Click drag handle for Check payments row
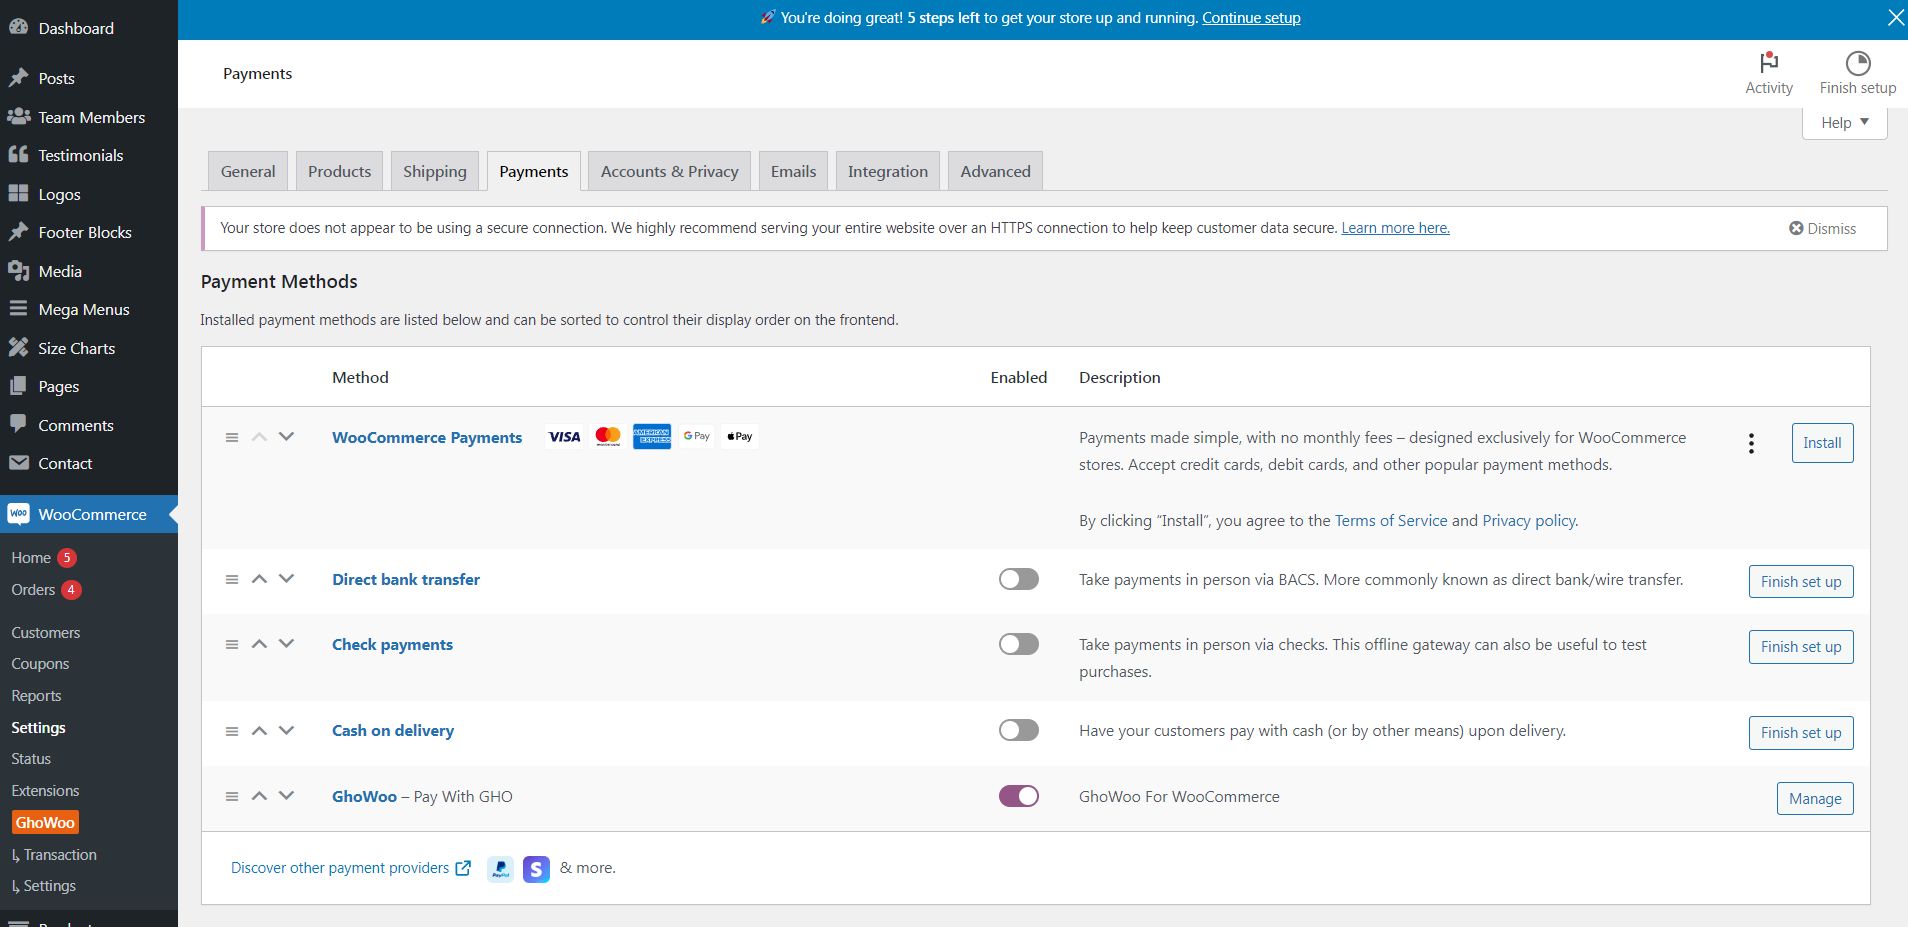Image resolution: width=1908 pixels, height=927 pixels. pyautogui.click(x=232, y=644)
